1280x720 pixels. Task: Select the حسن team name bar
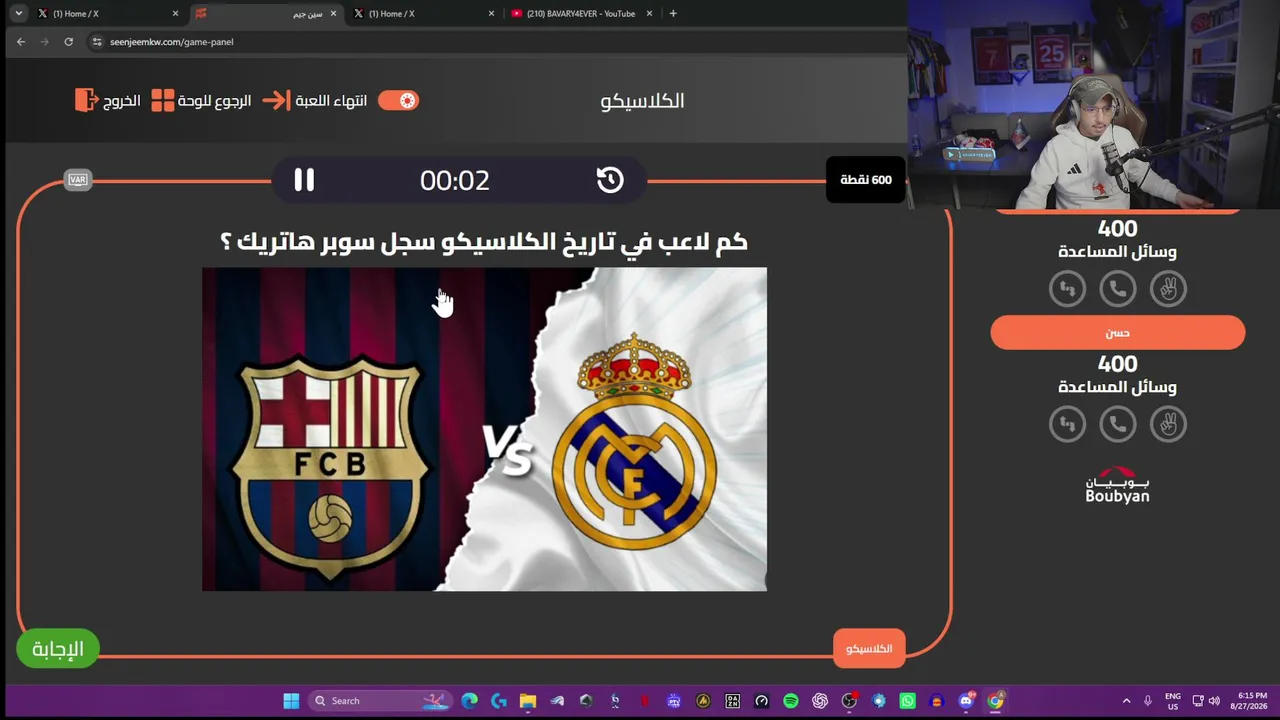coord(1118,333)
